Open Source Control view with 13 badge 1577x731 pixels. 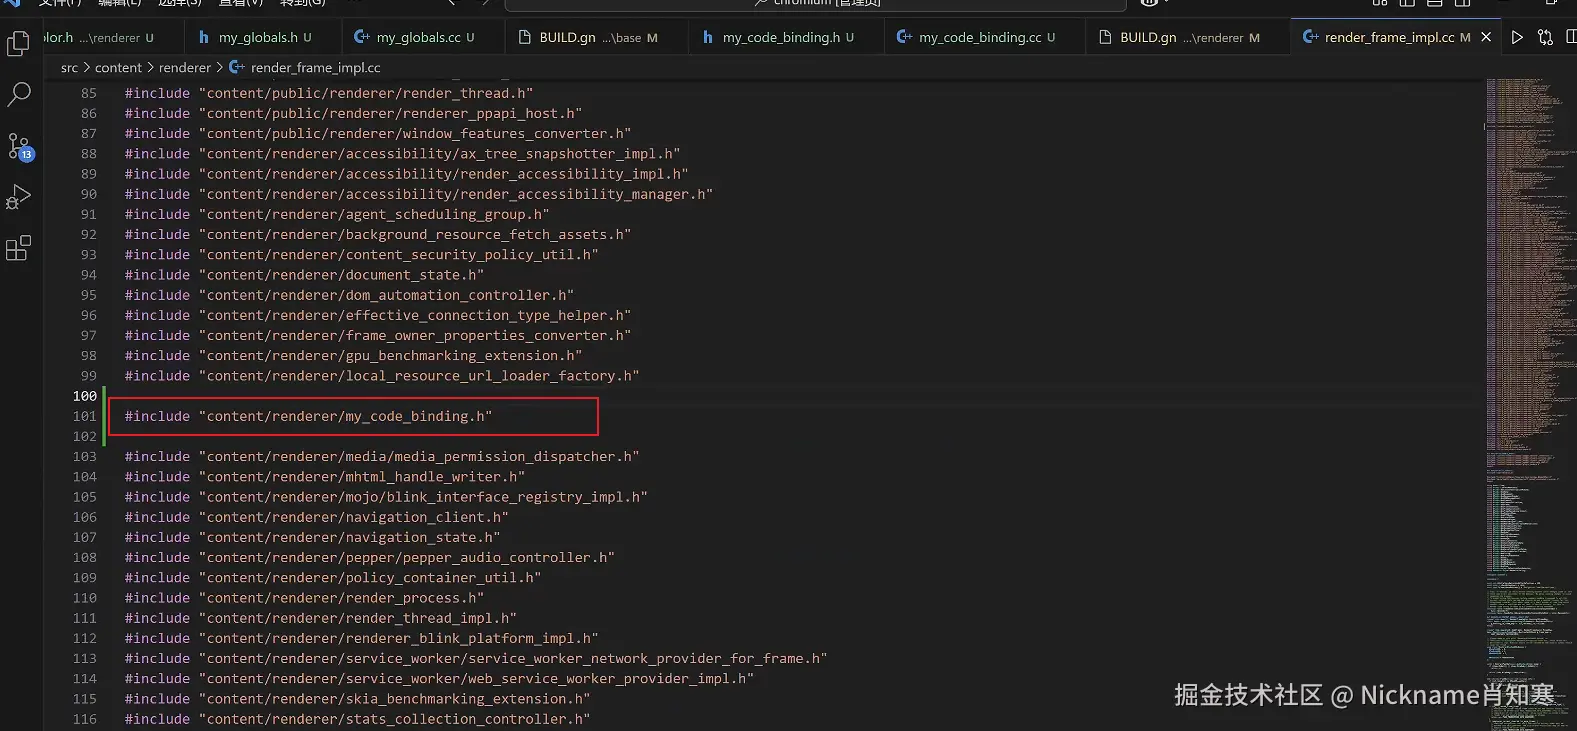[19, 146]
